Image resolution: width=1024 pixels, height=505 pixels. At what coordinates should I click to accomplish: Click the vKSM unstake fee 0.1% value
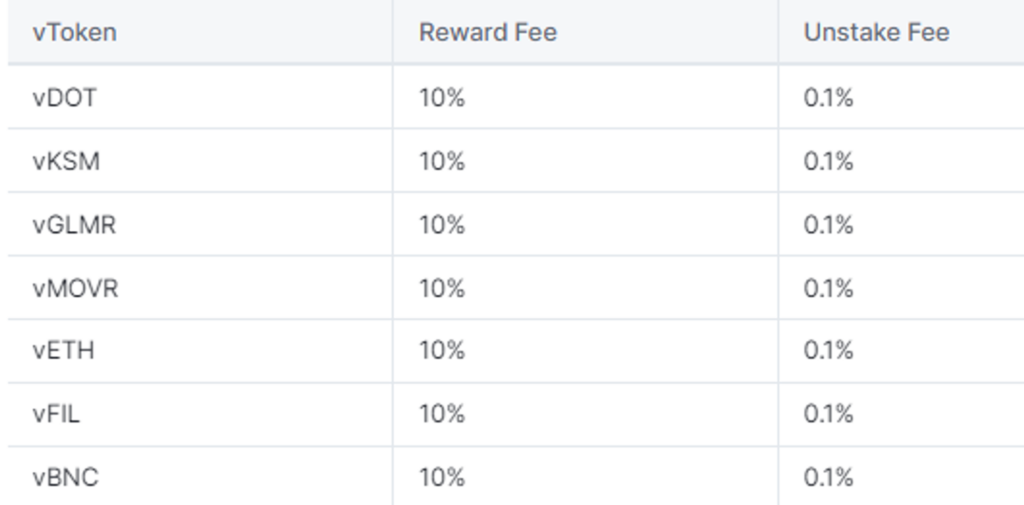click(828, 161)
